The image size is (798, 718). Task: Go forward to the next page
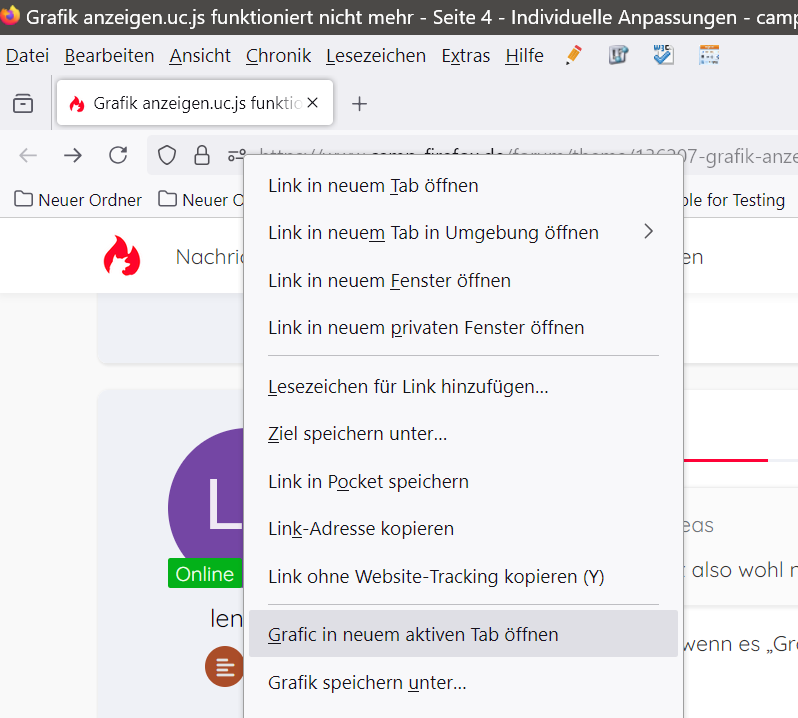click(73, 155)
